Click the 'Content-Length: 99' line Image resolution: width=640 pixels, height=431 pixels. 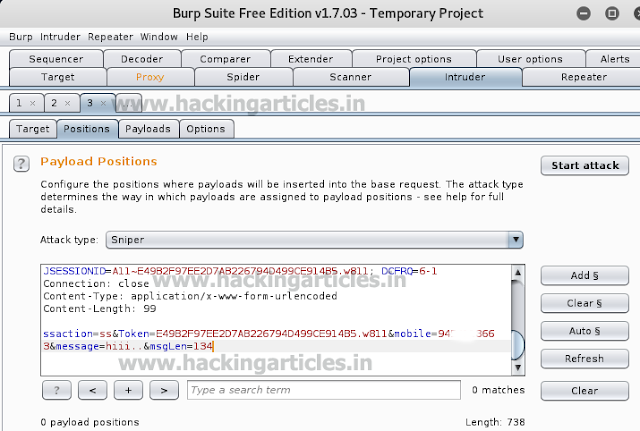pyautogui.click(x=100, y=309)
